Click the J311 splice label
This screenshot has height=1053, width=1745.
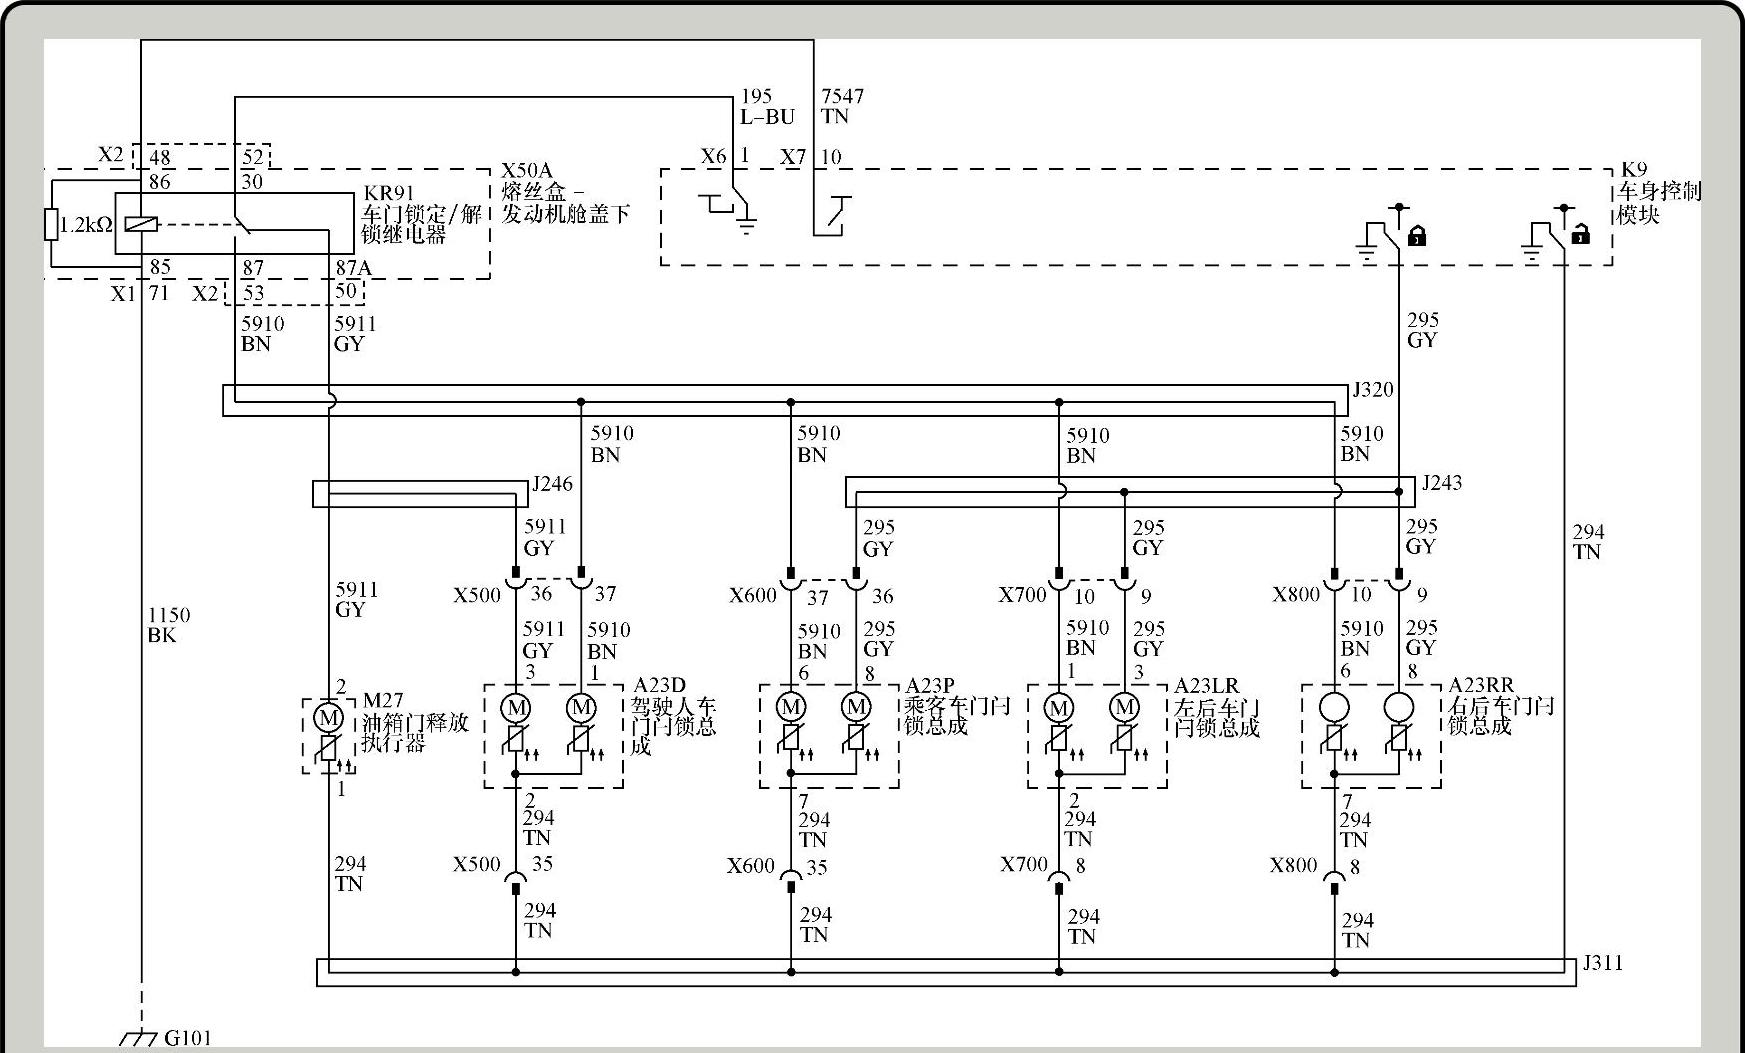1602,963
